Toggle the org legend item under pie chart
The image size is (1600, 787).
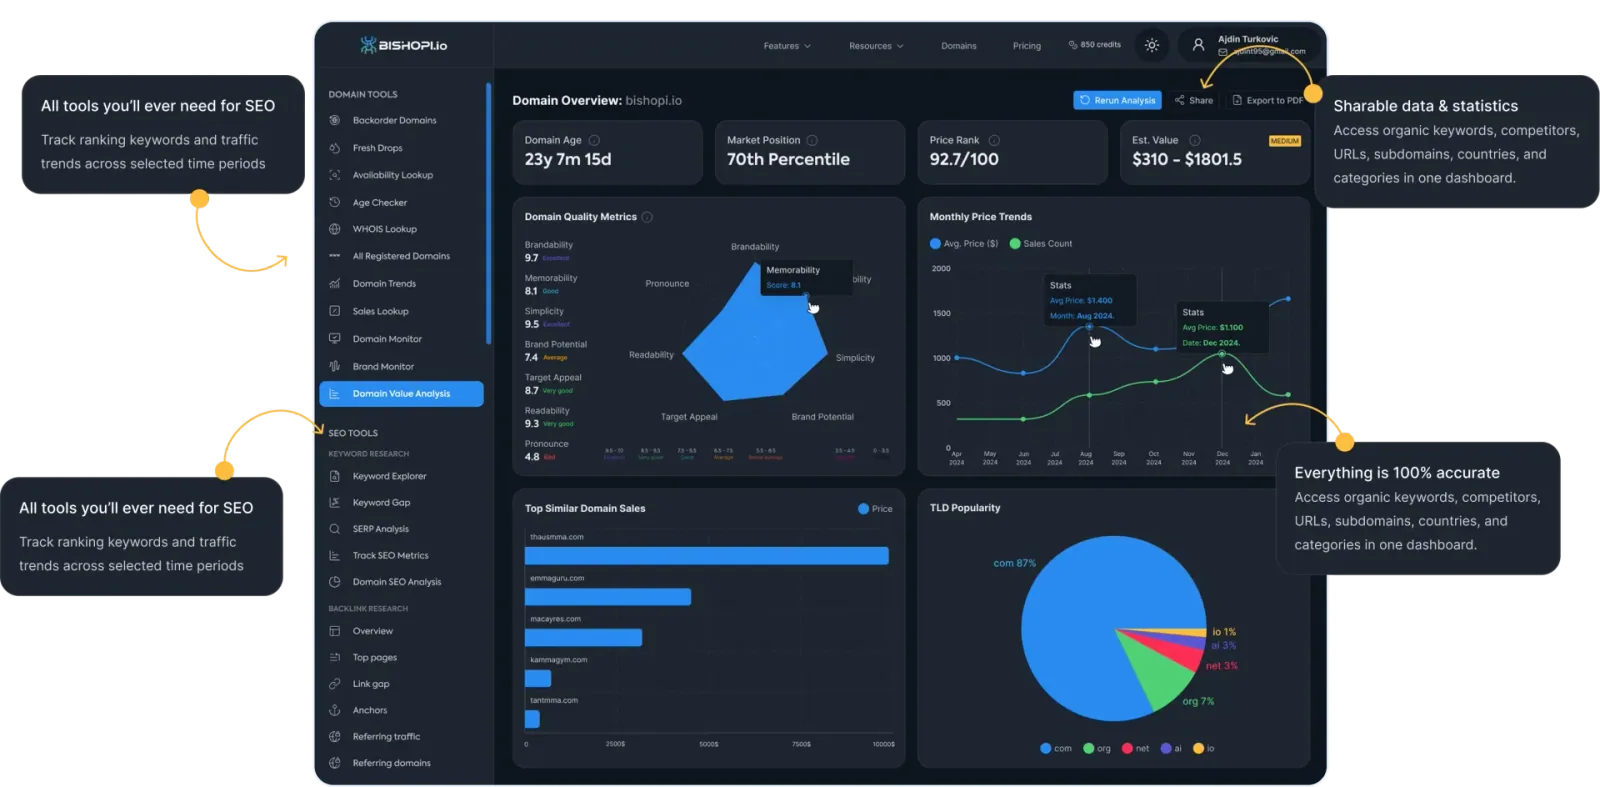tap(1097, 748)
